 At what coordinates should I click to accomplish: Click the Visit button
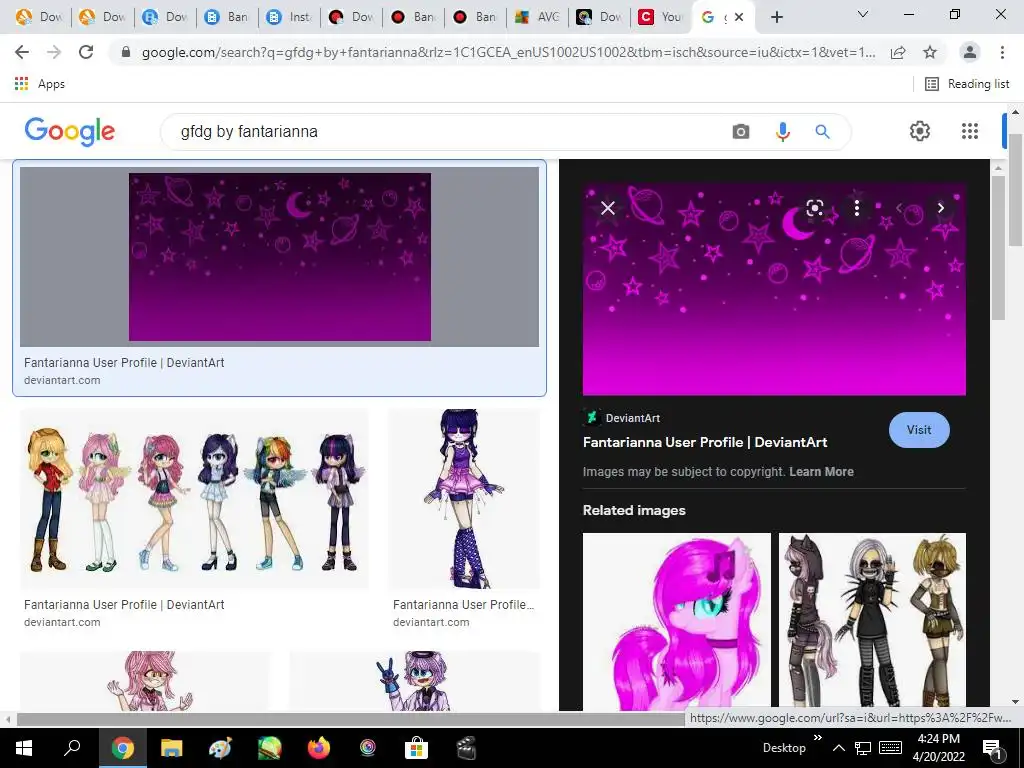click(919, 430)
